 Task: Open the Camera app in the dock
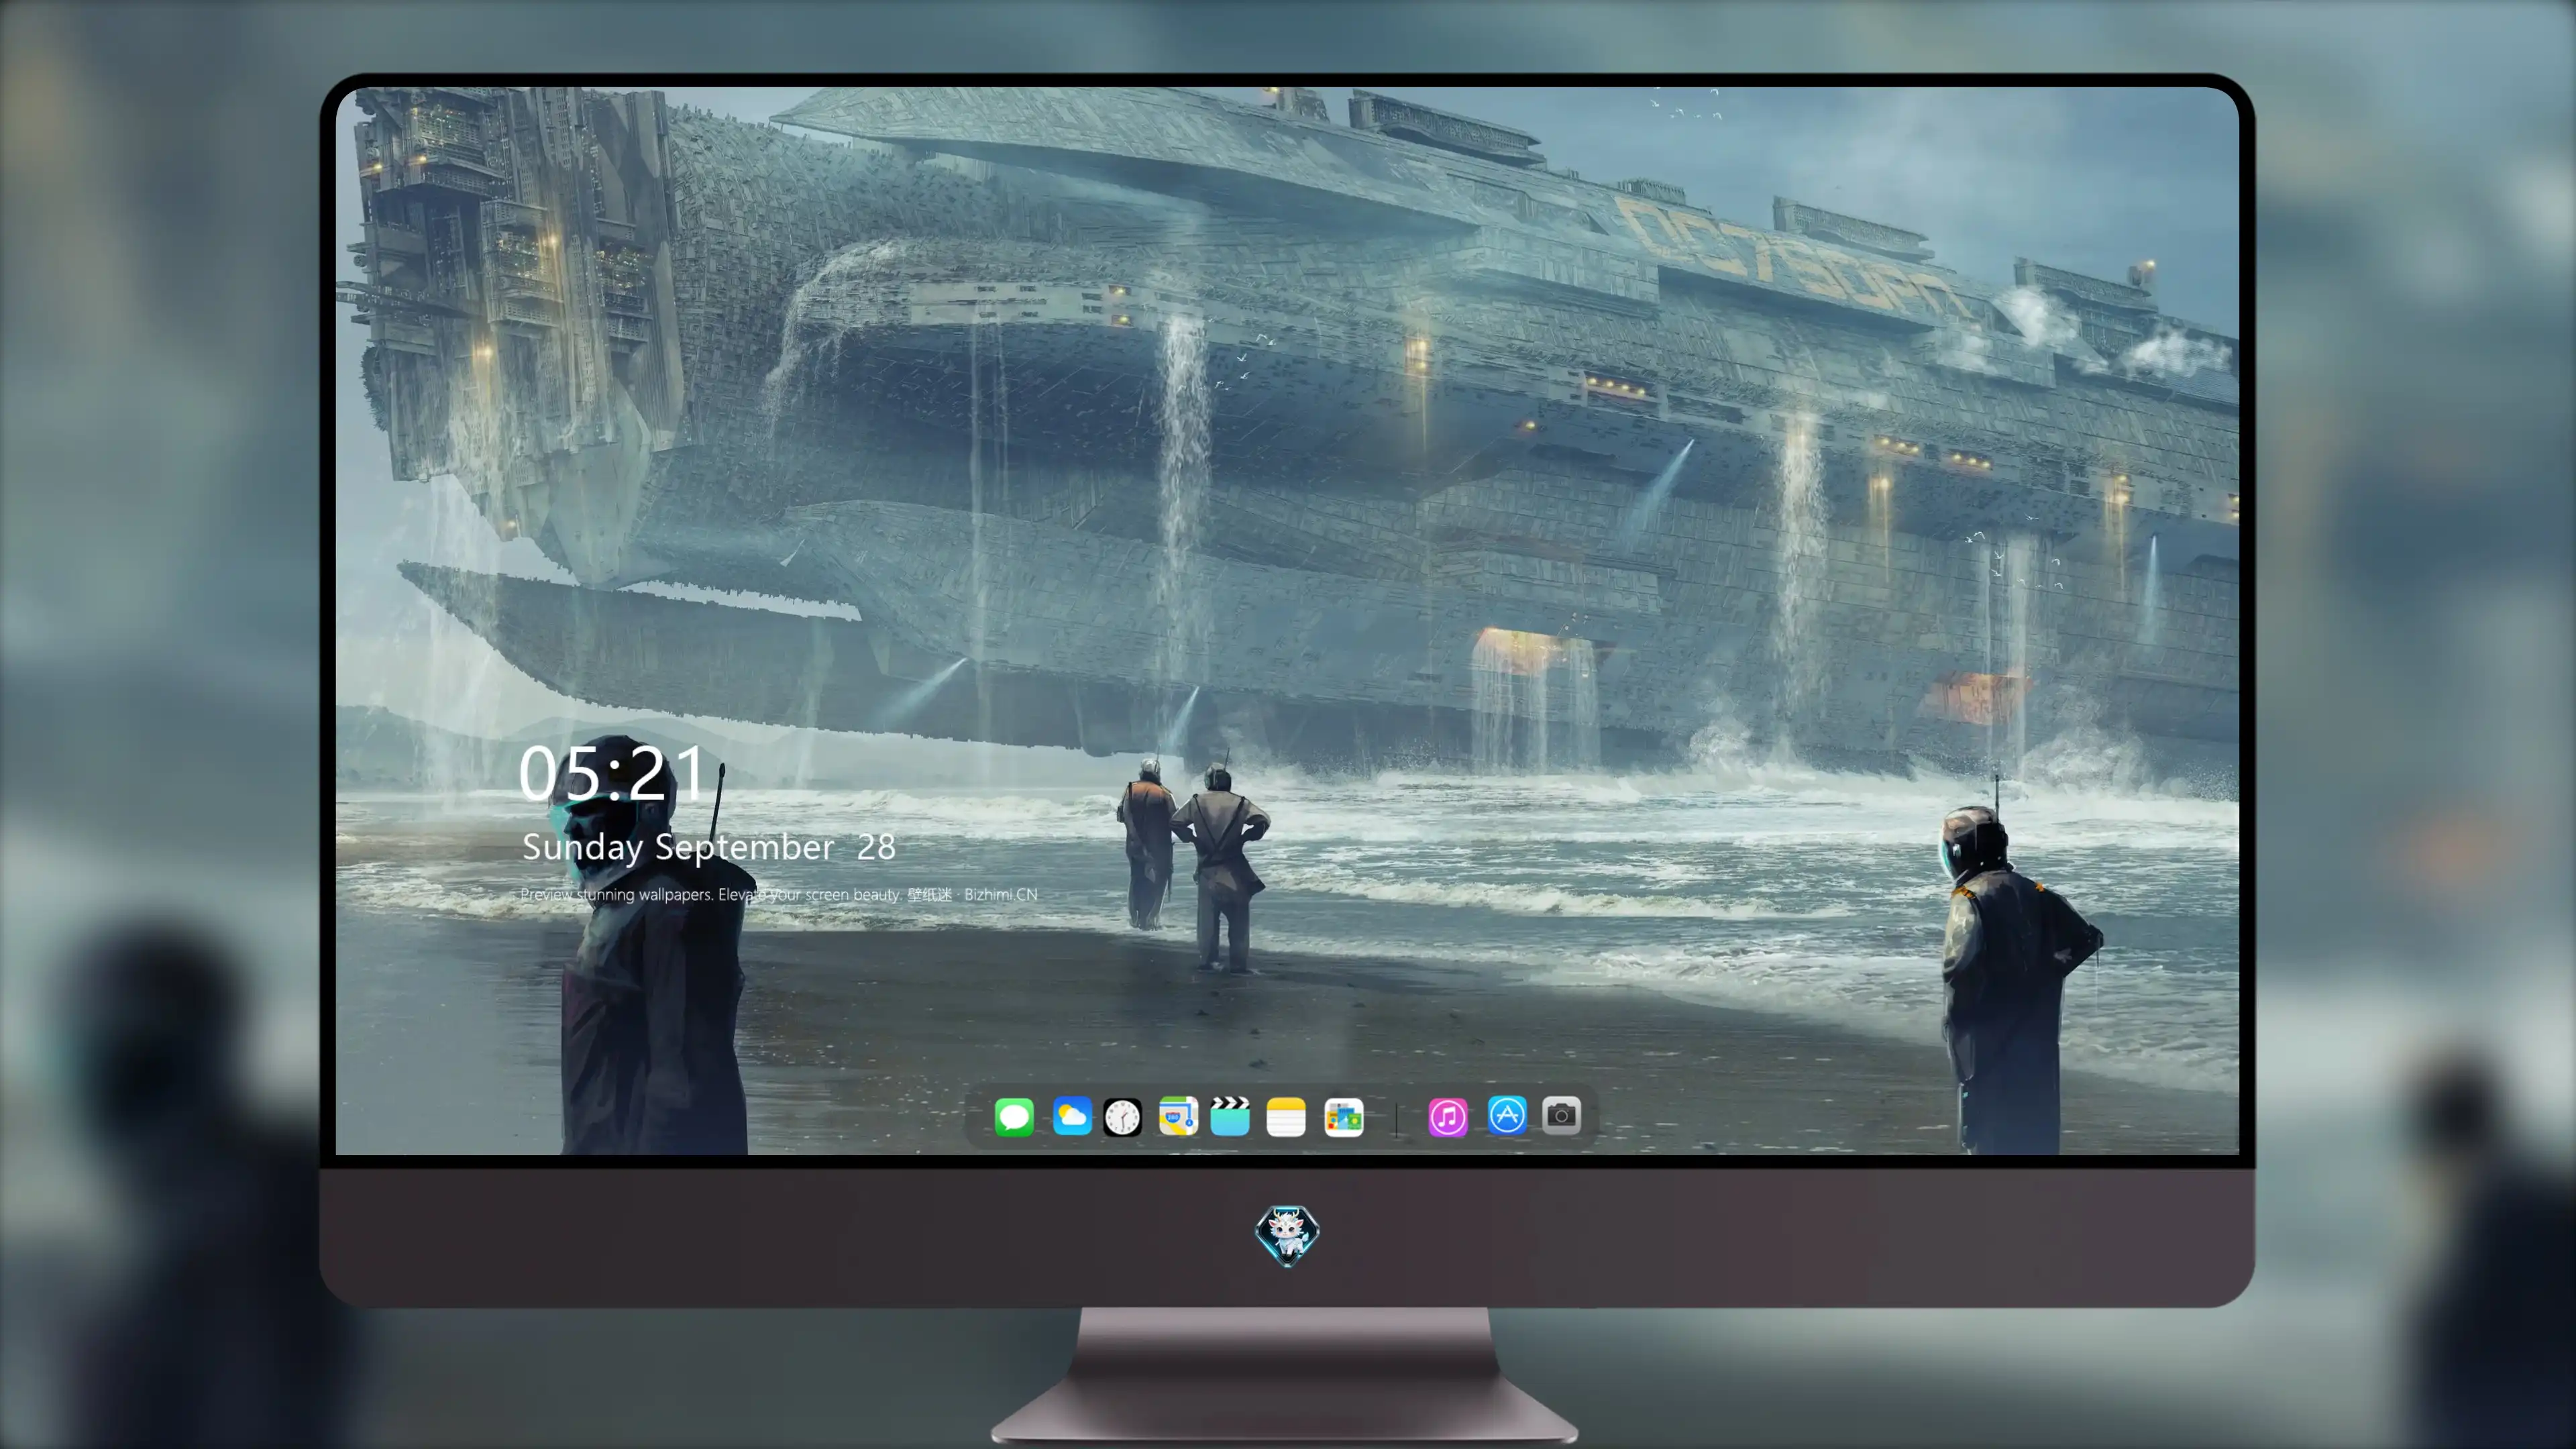[1561, 1115]
